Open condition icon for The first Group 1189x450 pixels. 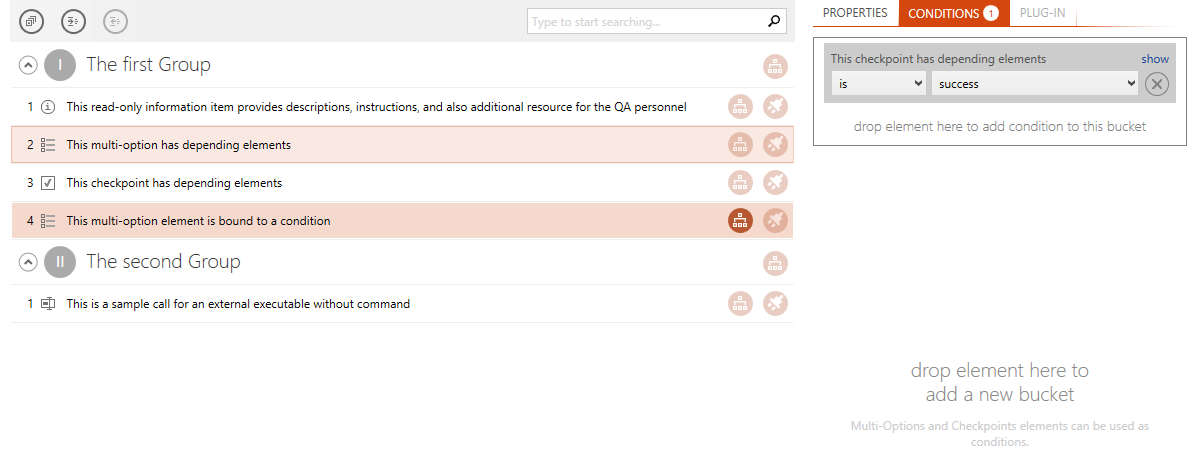(x=775, y=66)
